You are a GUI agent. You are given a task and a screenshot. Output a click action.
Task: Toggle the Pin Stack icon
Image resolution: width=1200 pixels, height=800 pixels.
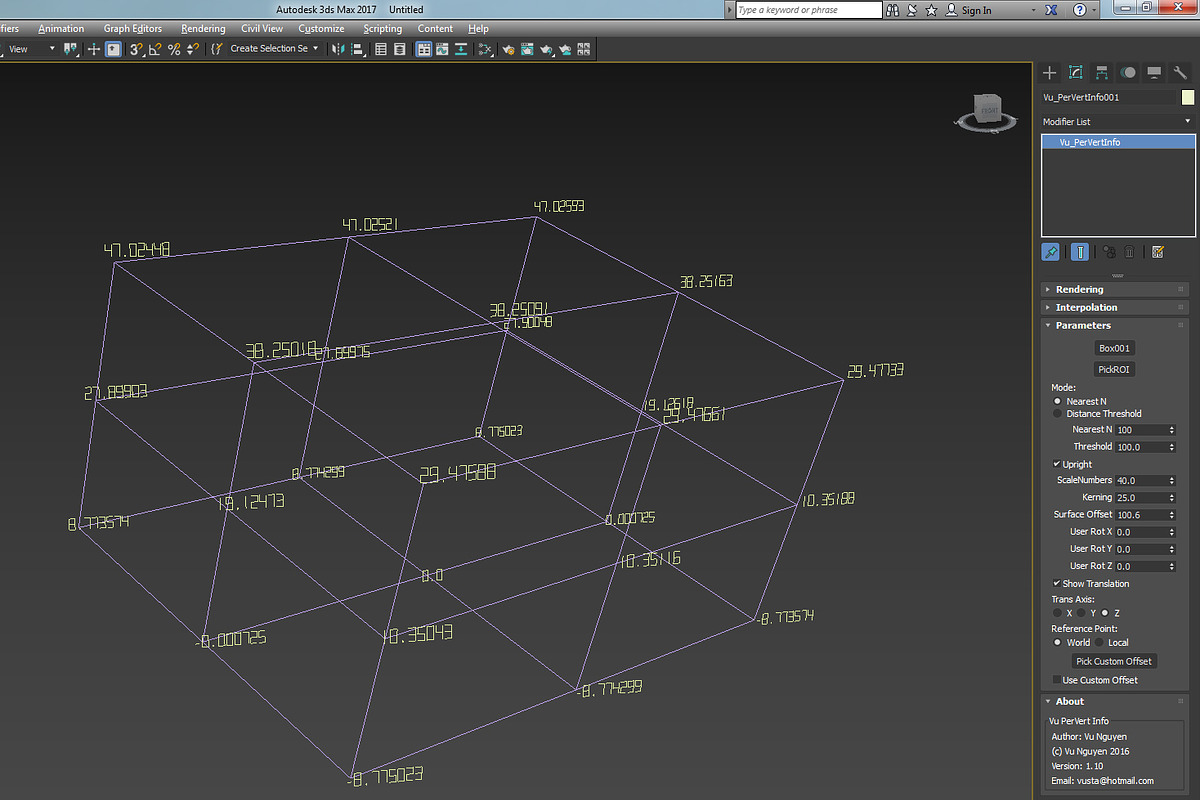(x=1051, y=252)
